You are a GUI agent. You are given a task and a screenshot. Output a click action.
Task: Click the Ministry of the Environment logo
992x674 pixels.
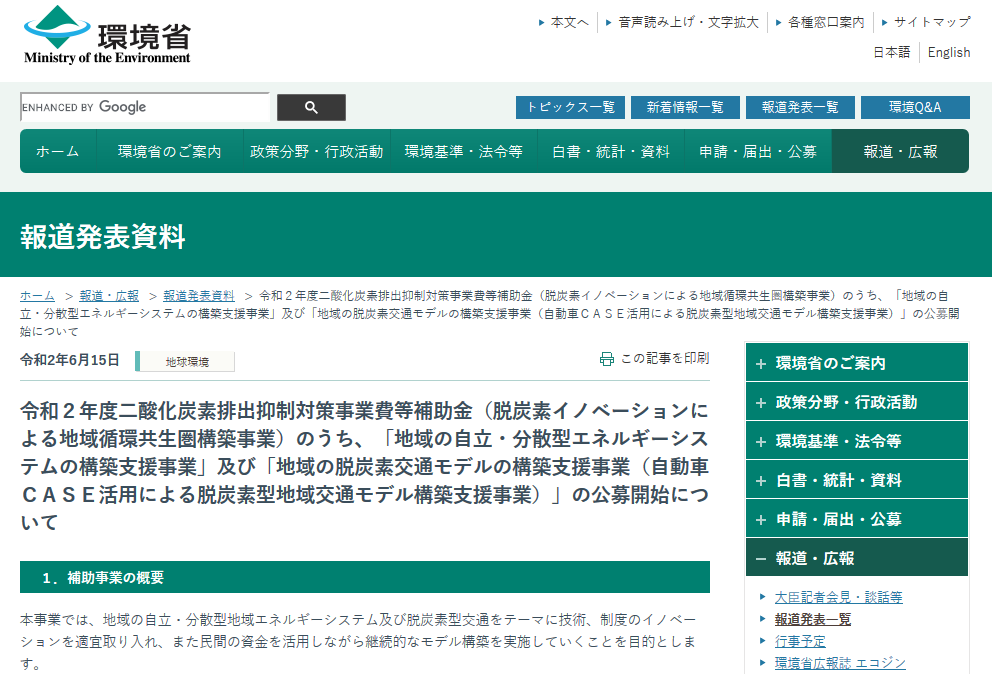[x=107, y=36]
